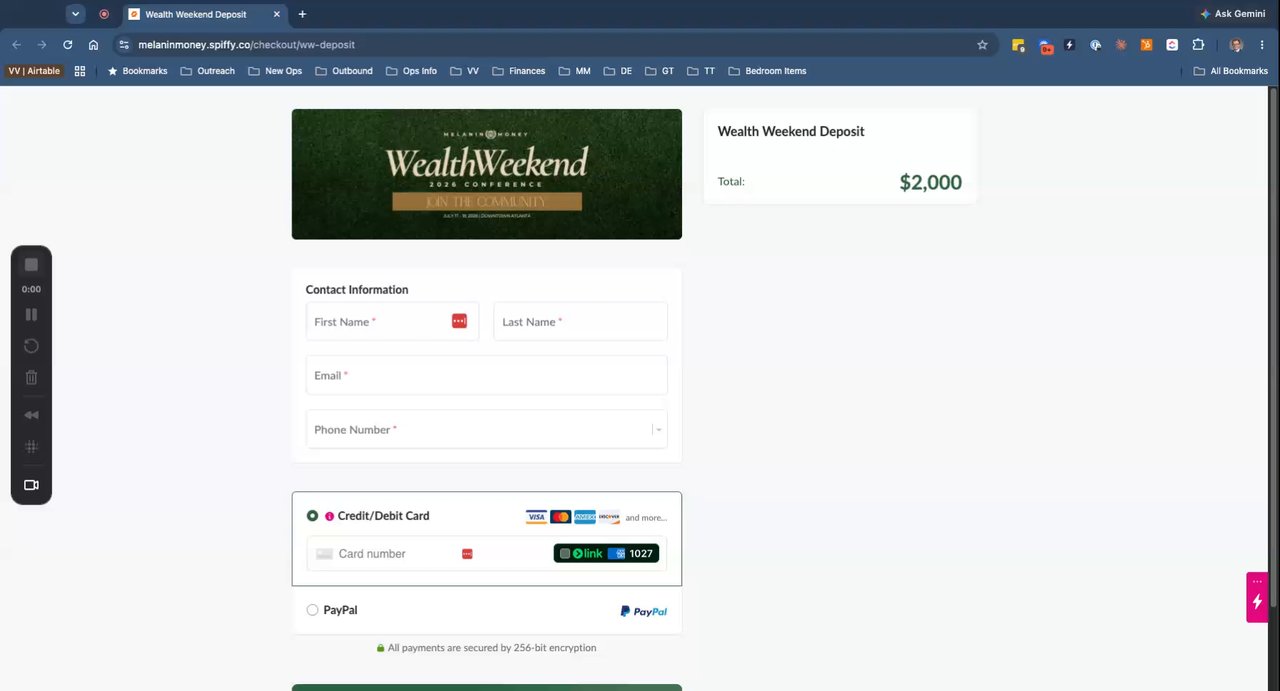Click the rewind icon in recorder toolbar

(31, 415)
